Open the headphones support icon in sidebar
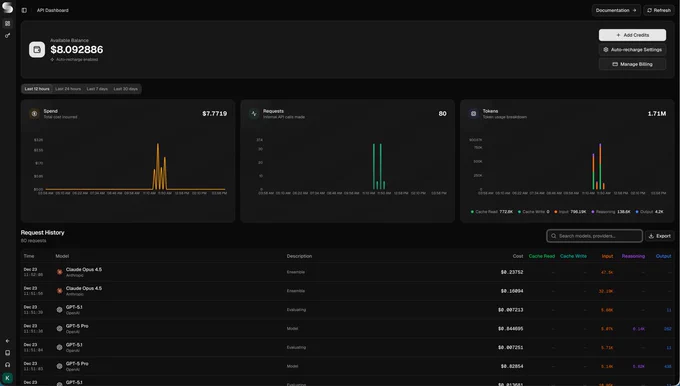This screenshot has width=680, height=386. click(x=7, y=365)
